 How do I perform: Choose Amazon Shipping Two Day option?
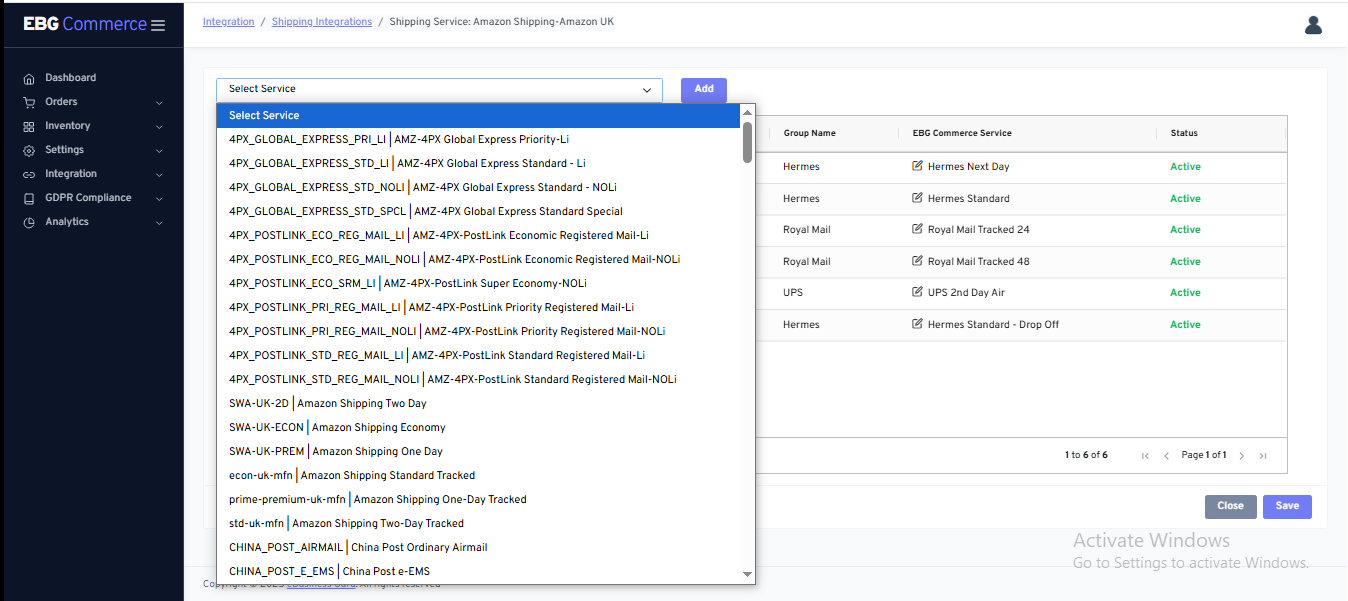(328, 404)
